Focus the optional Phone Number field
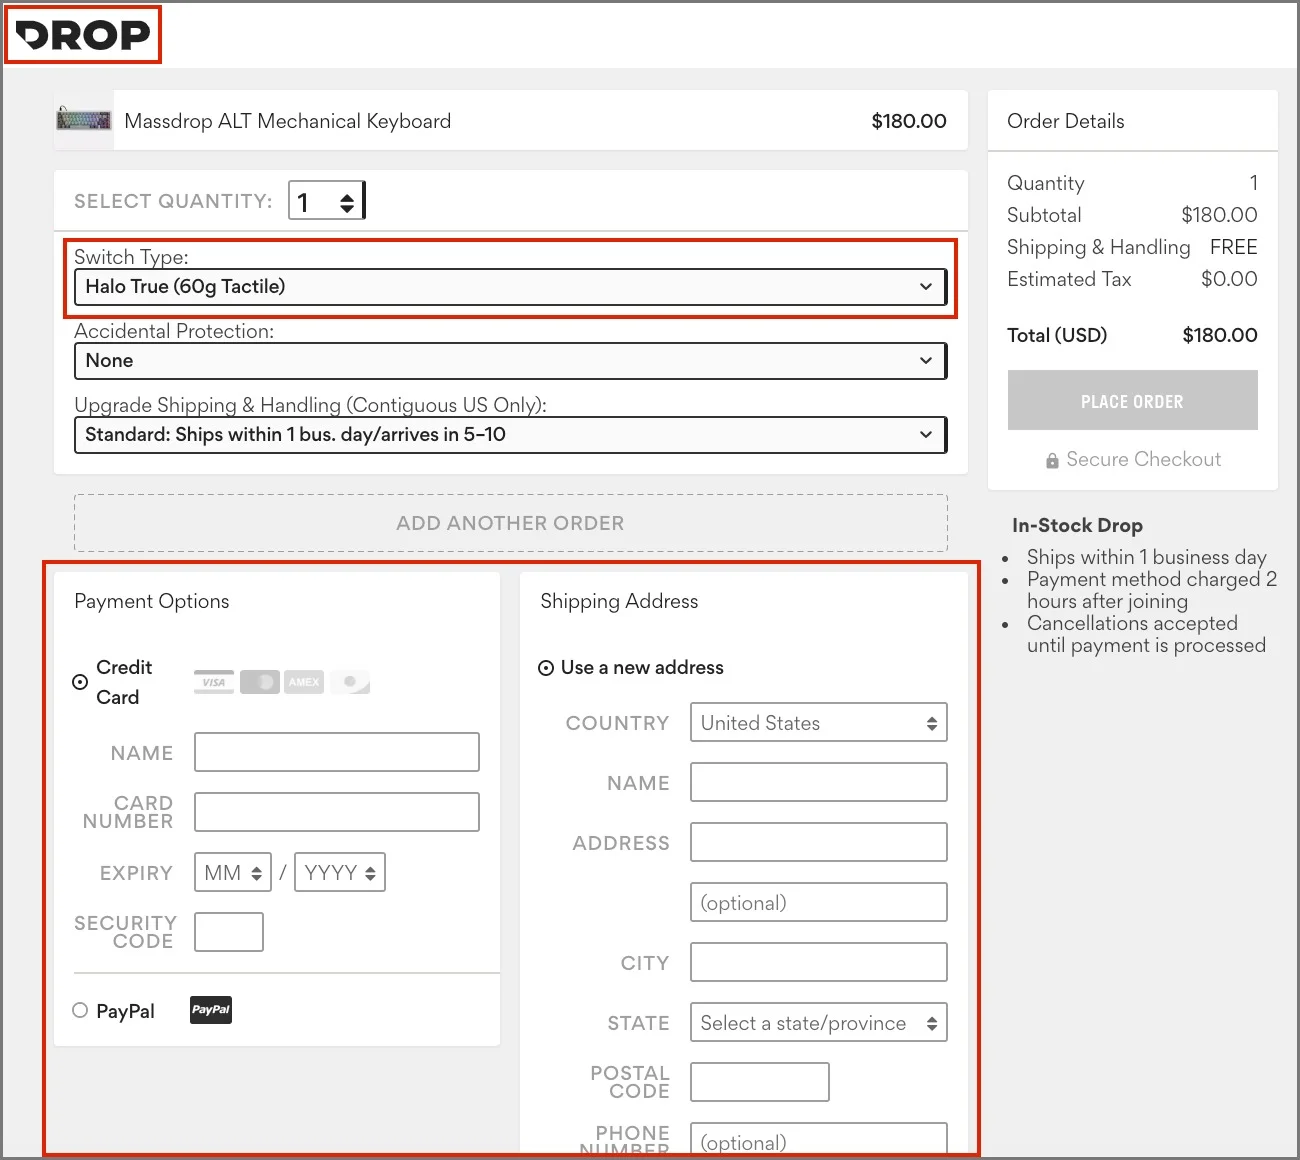The width and height of the screenshot is (1300, 1160). (x=819, y=1140)
